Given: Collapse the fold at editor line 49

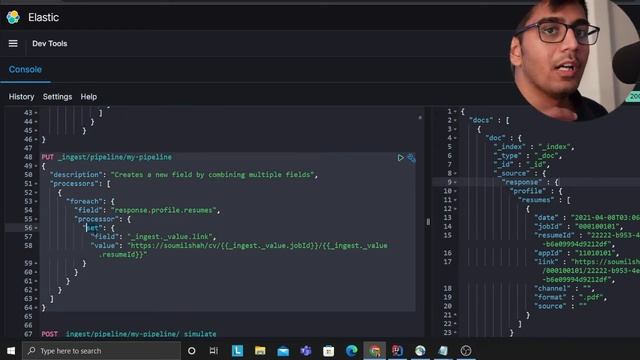Looking at the screenshot, I should click(36, 166).
